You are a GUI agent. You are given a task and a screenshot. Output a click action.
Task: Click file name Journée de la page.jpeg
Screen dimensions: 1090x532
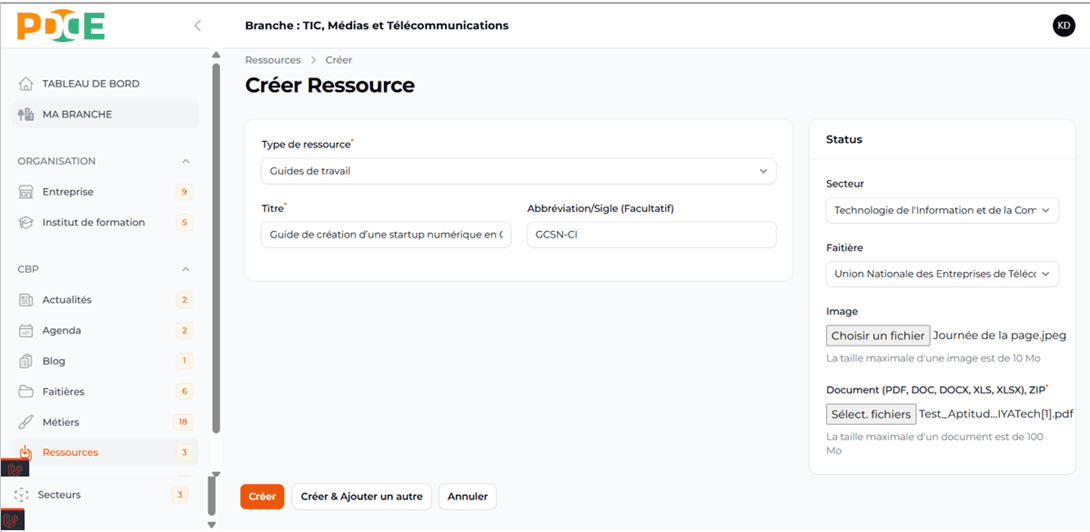(x=1000, y=336)
